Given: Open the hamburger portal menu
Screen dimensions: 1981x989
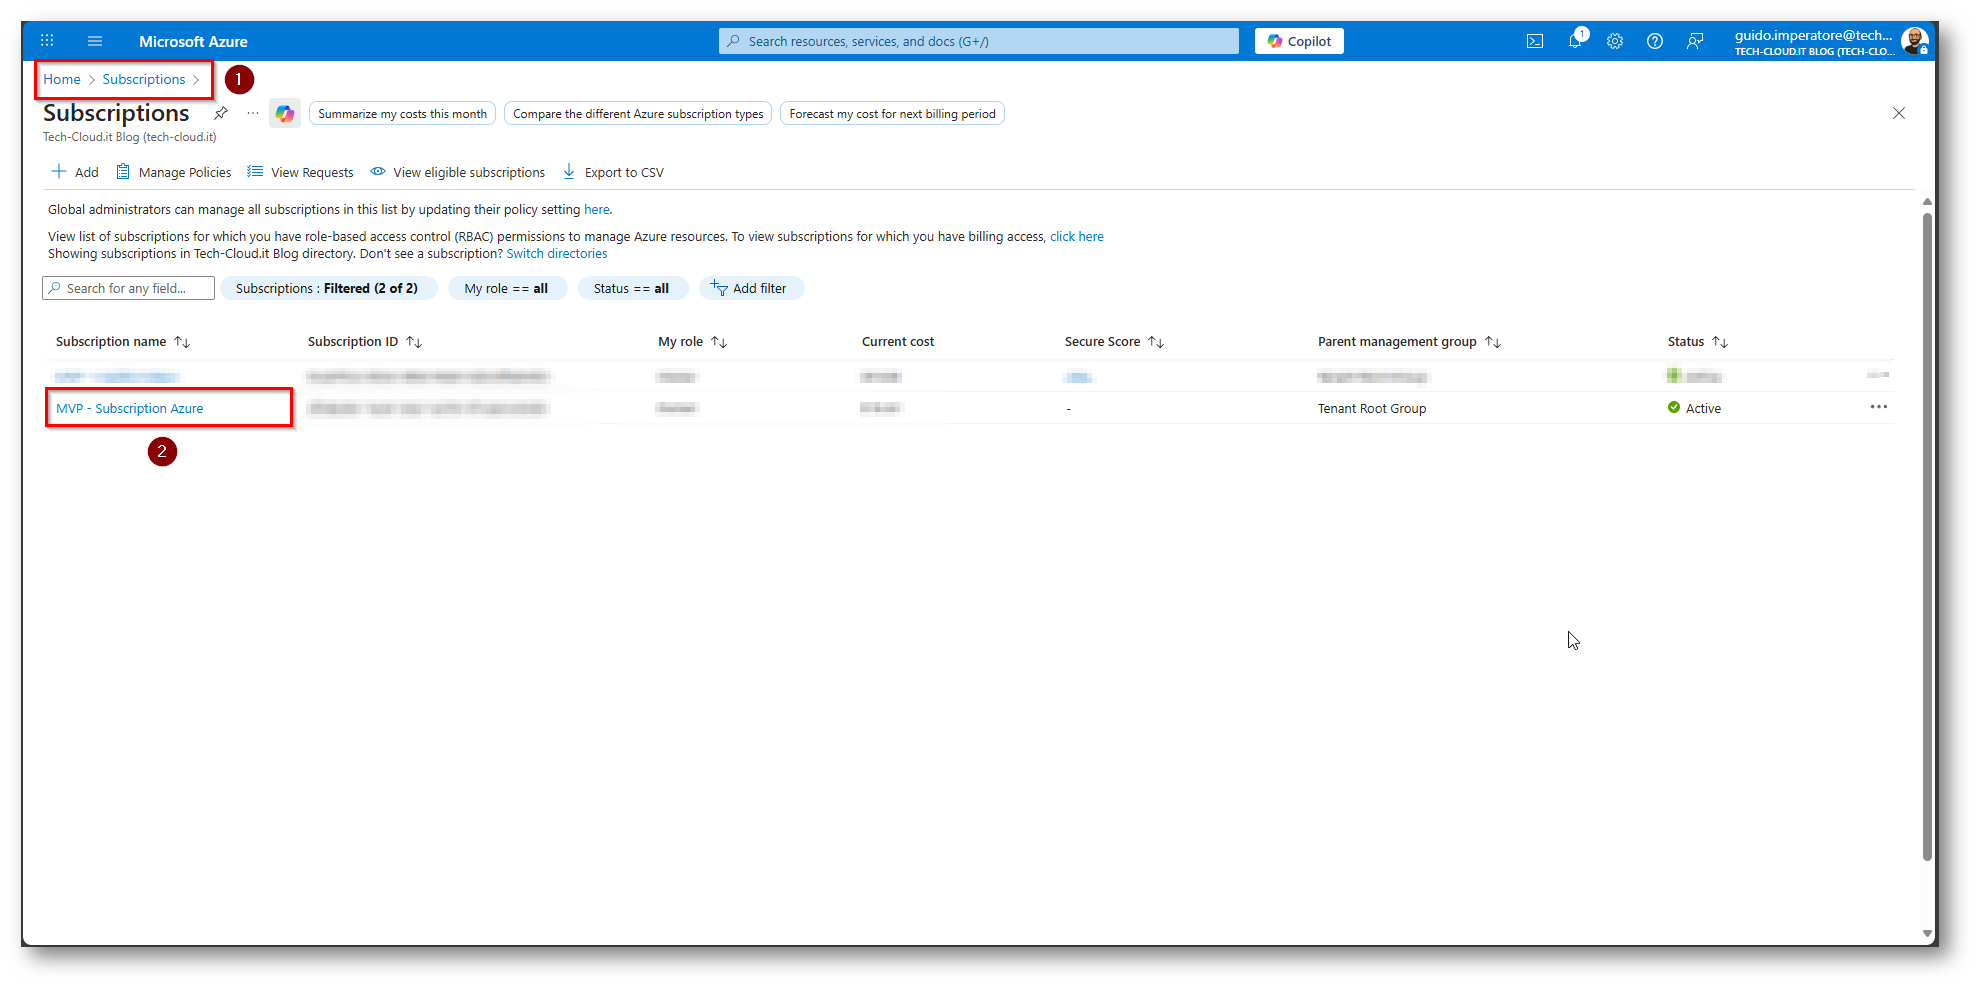Looking at the screenshot, I should click(95, 41).
